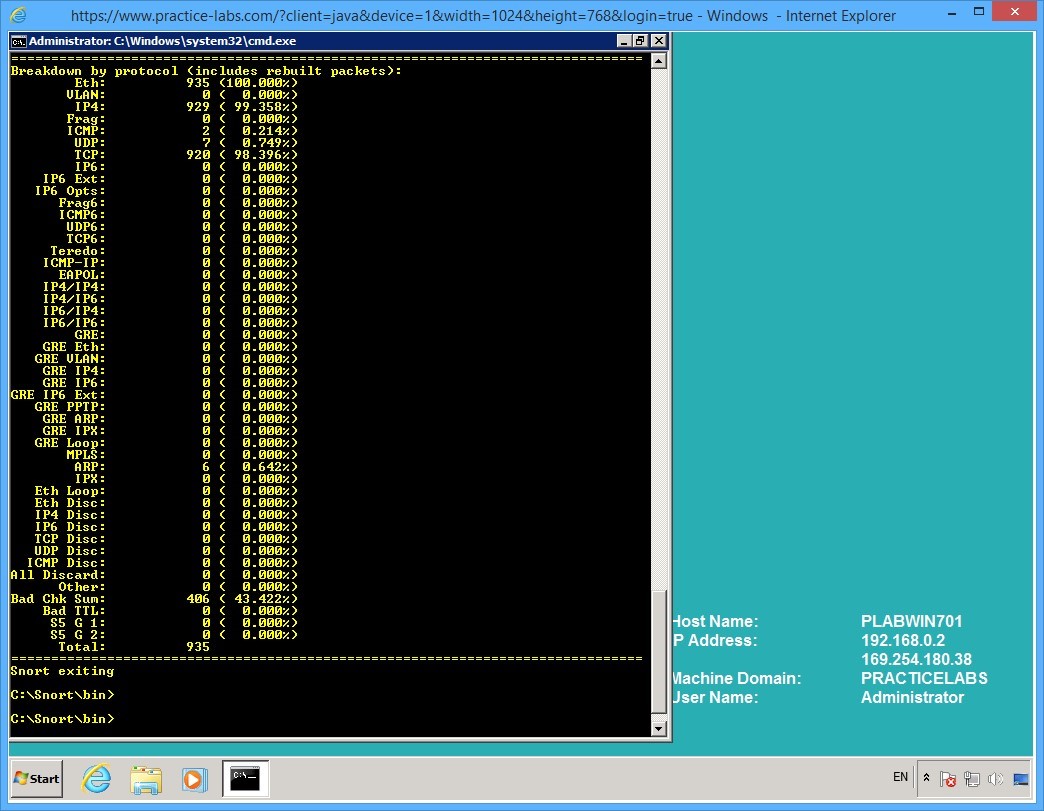Switch input language via the EN indicator
The height and width of the screenshot is (811, 1044).
coord(899,777)
